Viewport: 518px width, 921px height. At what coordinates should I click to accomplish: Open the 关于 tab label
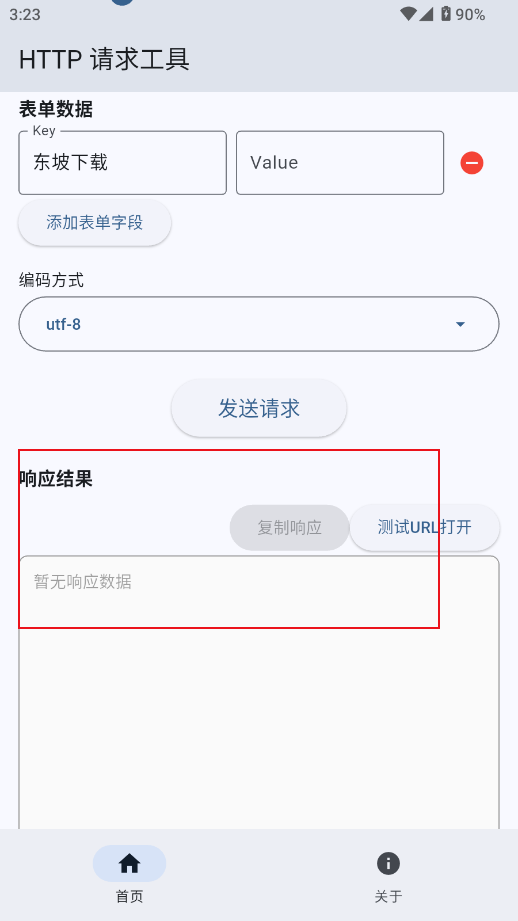point(388,896)
